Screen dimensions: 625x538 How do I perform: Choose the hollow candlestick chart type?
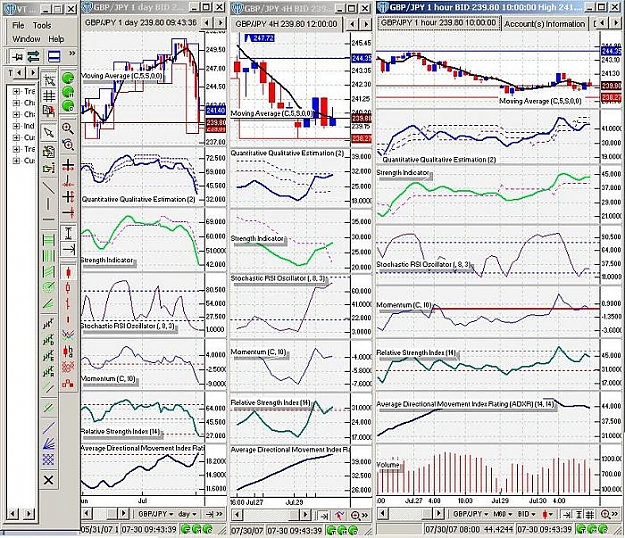point(68,287)
